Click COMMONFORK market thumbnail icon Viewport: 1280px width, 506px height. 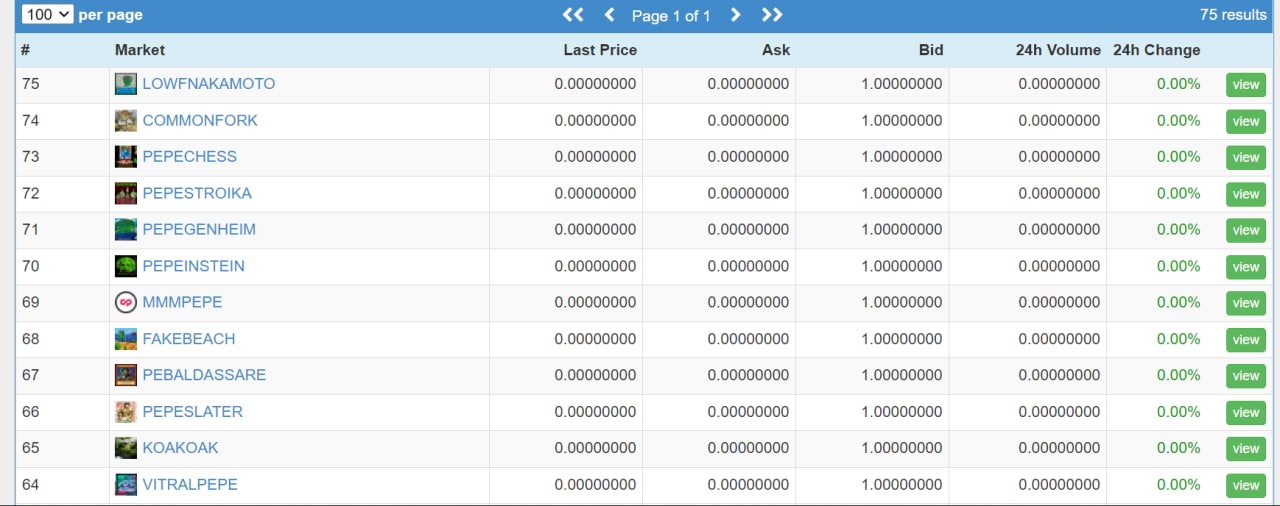(x=126, y=121)
